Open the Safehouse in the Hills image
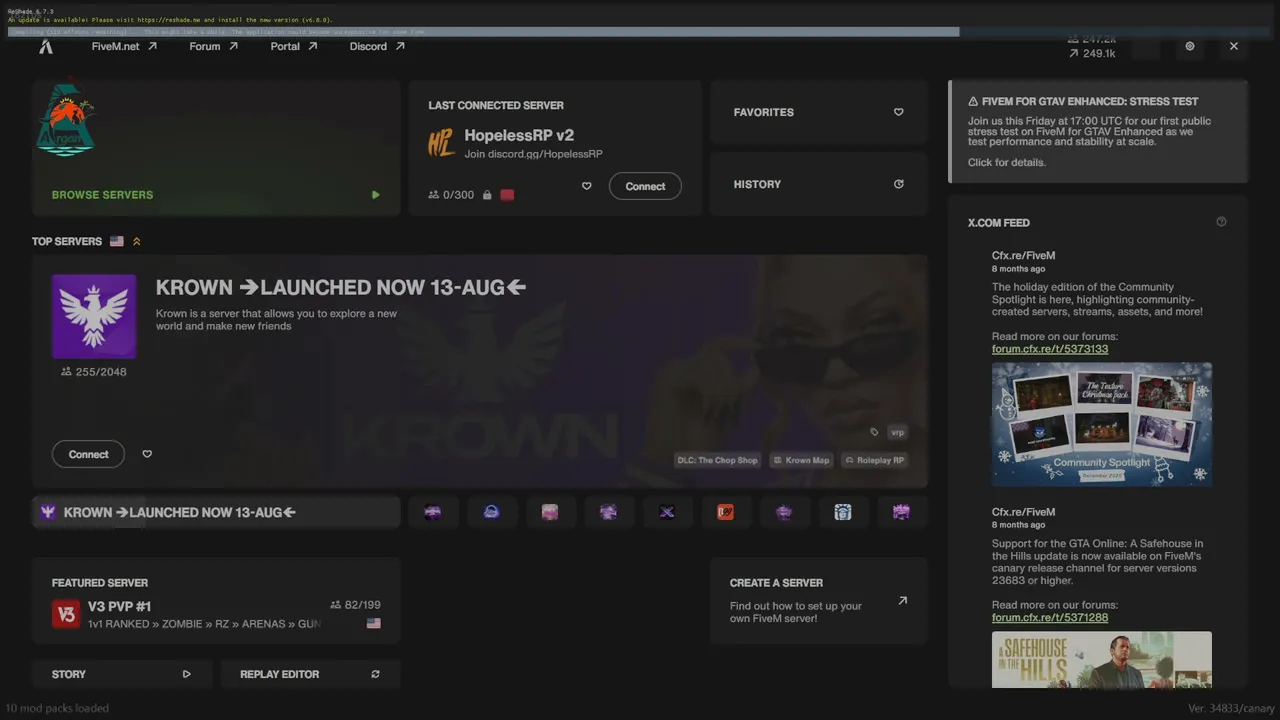This screenshot has height=720, width=1280. point(1102,659)
